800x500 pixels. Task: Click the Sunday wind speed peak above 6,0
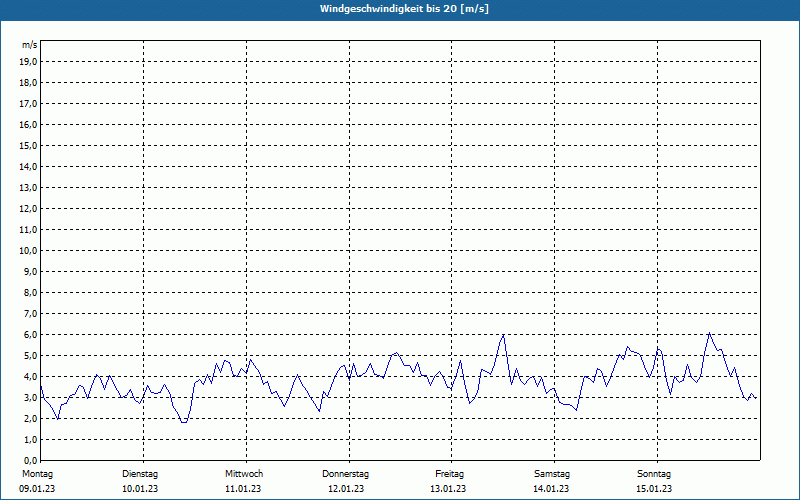tap(709, 333)
